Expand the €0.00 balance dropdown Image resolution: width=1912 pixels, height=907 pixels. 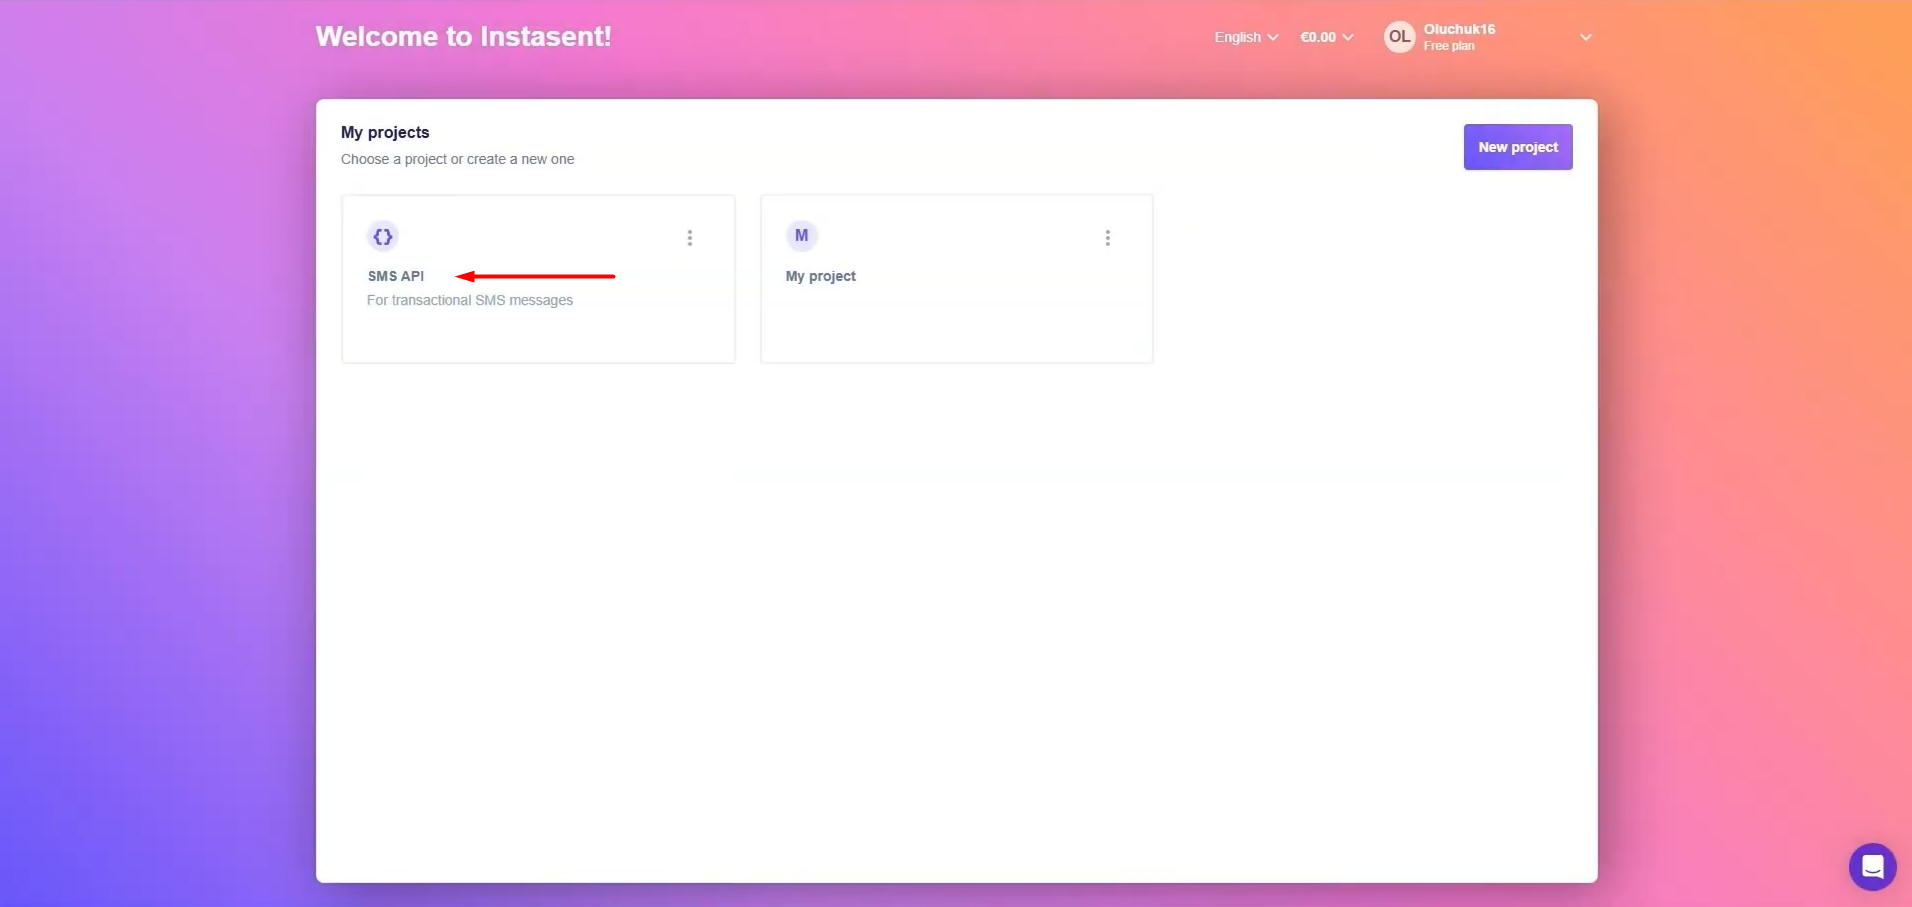pyautogui.click(x=1327, y=37)
